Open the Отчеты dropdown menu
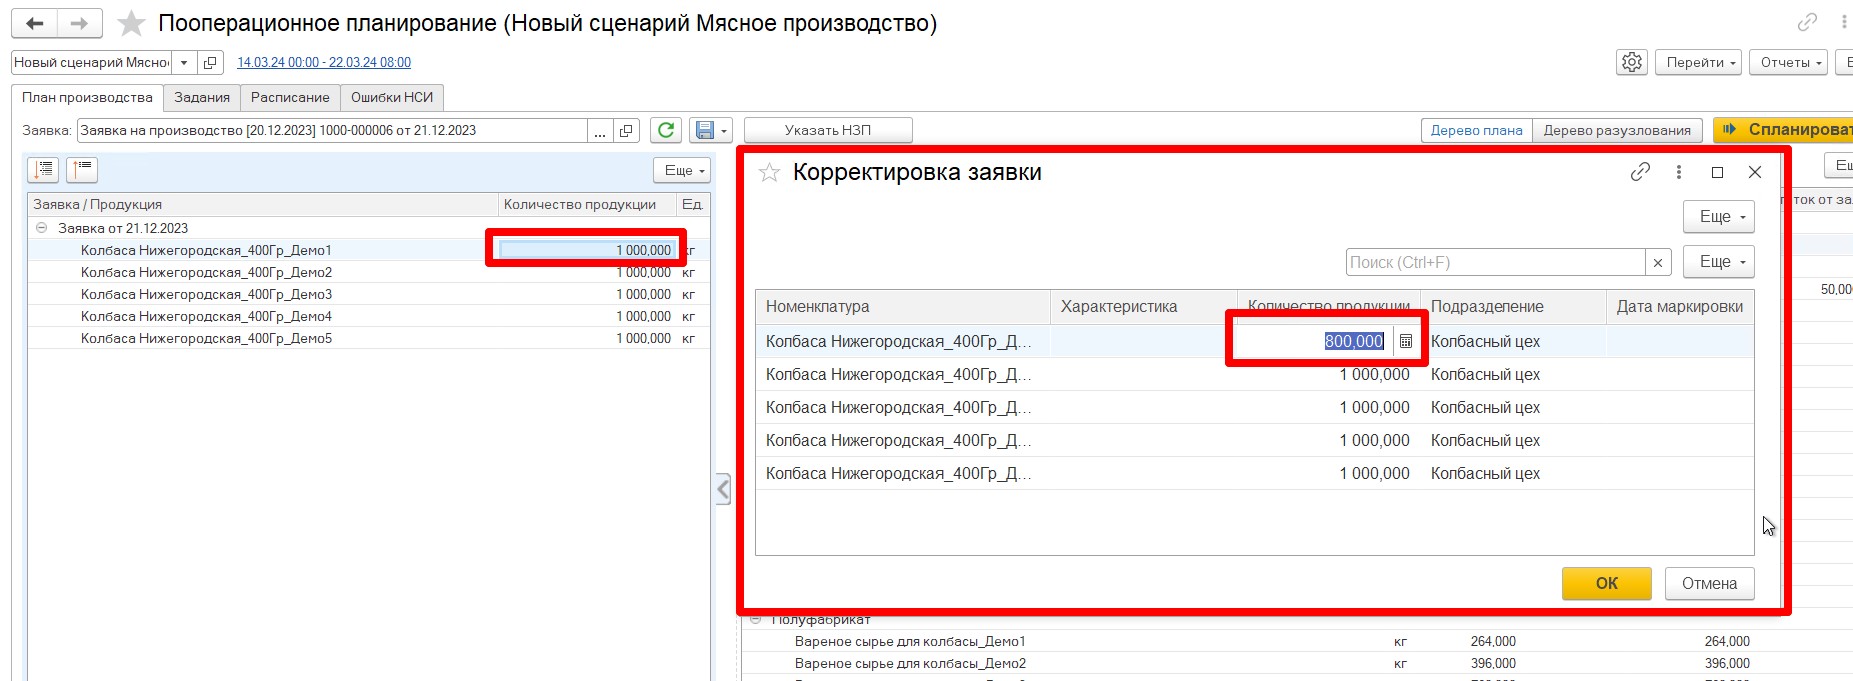 (x=1788, y=62)
